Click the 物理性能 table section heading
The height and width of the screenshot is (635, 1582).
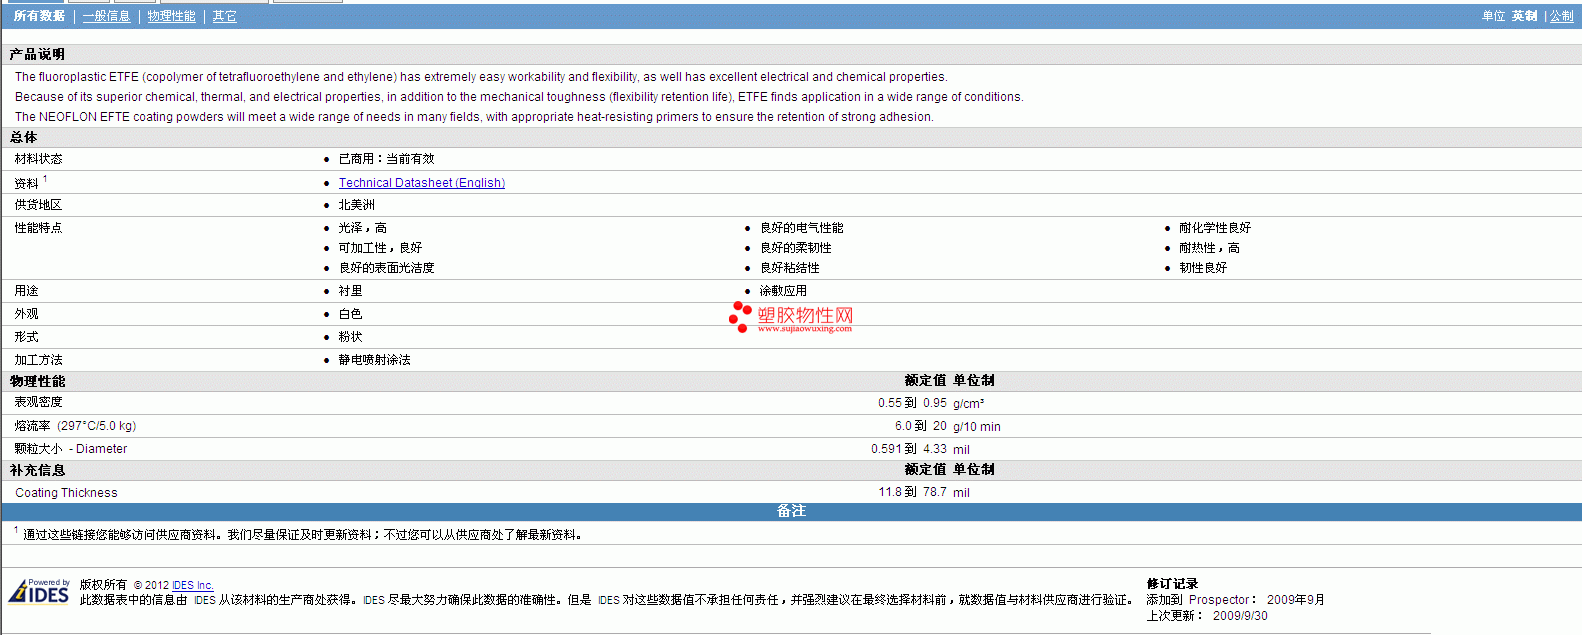[37, 381]
